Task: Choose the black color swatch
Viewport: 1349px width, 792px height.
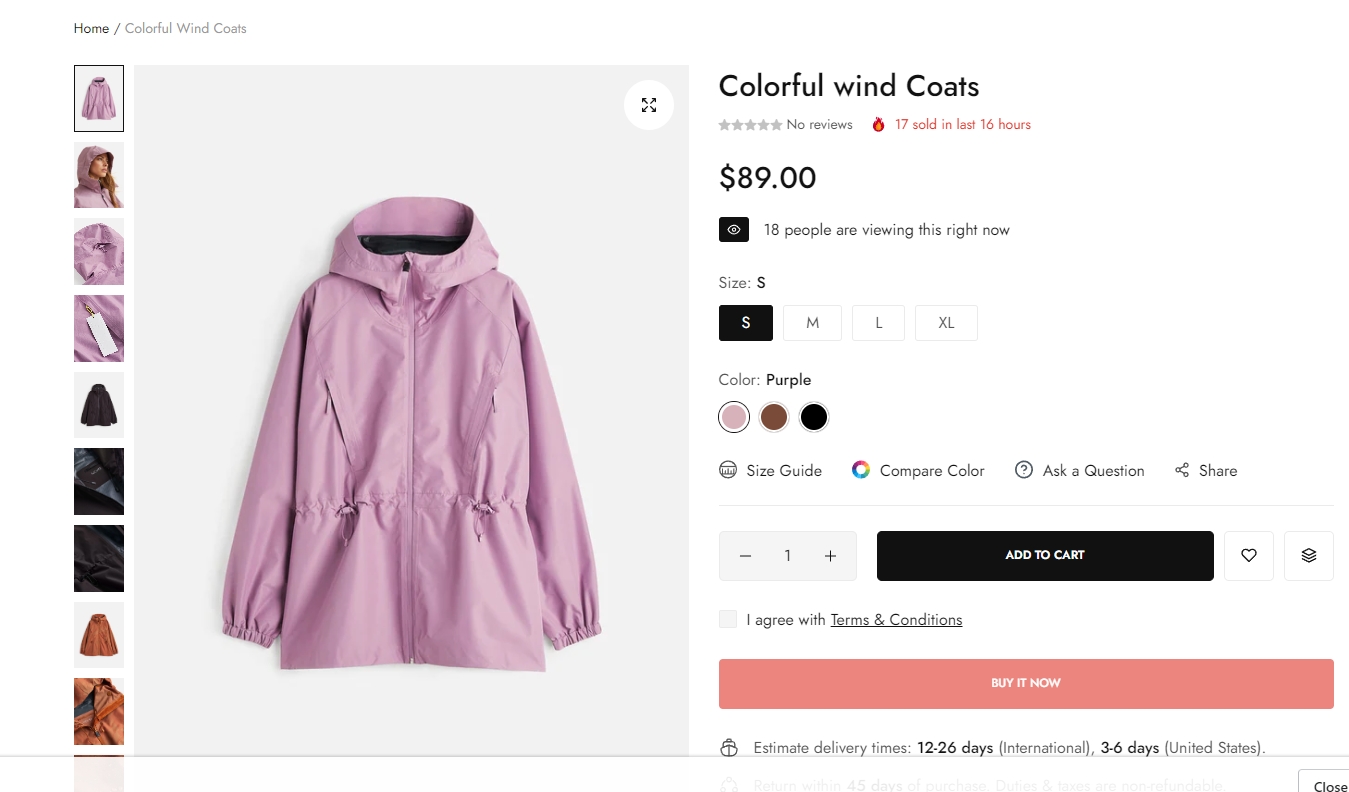Action: [814, 417]
